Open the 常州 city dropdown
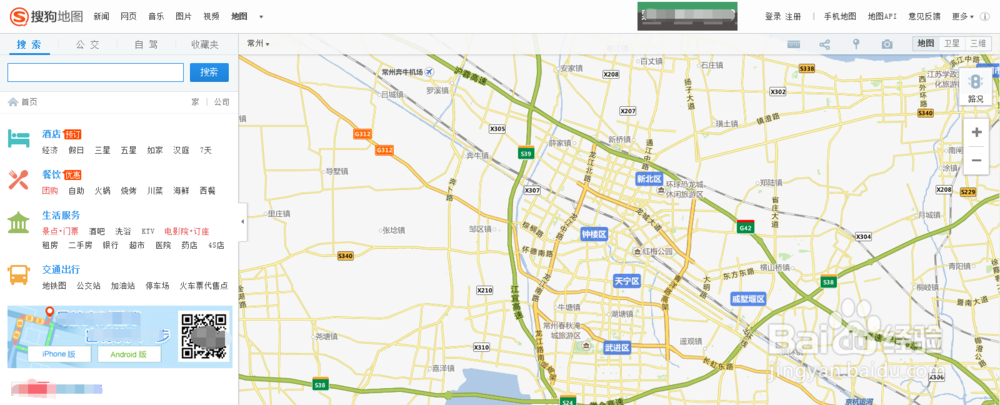 258,44
